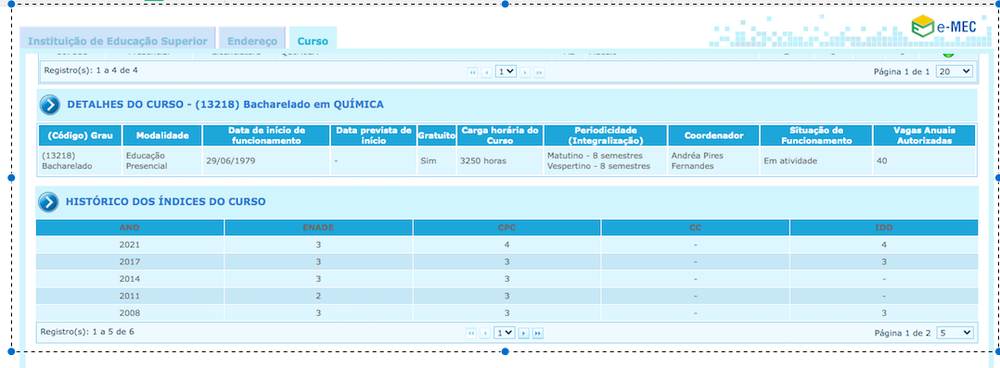
Task: Select the 2021 row in índices table
Action: pos(506,244)
